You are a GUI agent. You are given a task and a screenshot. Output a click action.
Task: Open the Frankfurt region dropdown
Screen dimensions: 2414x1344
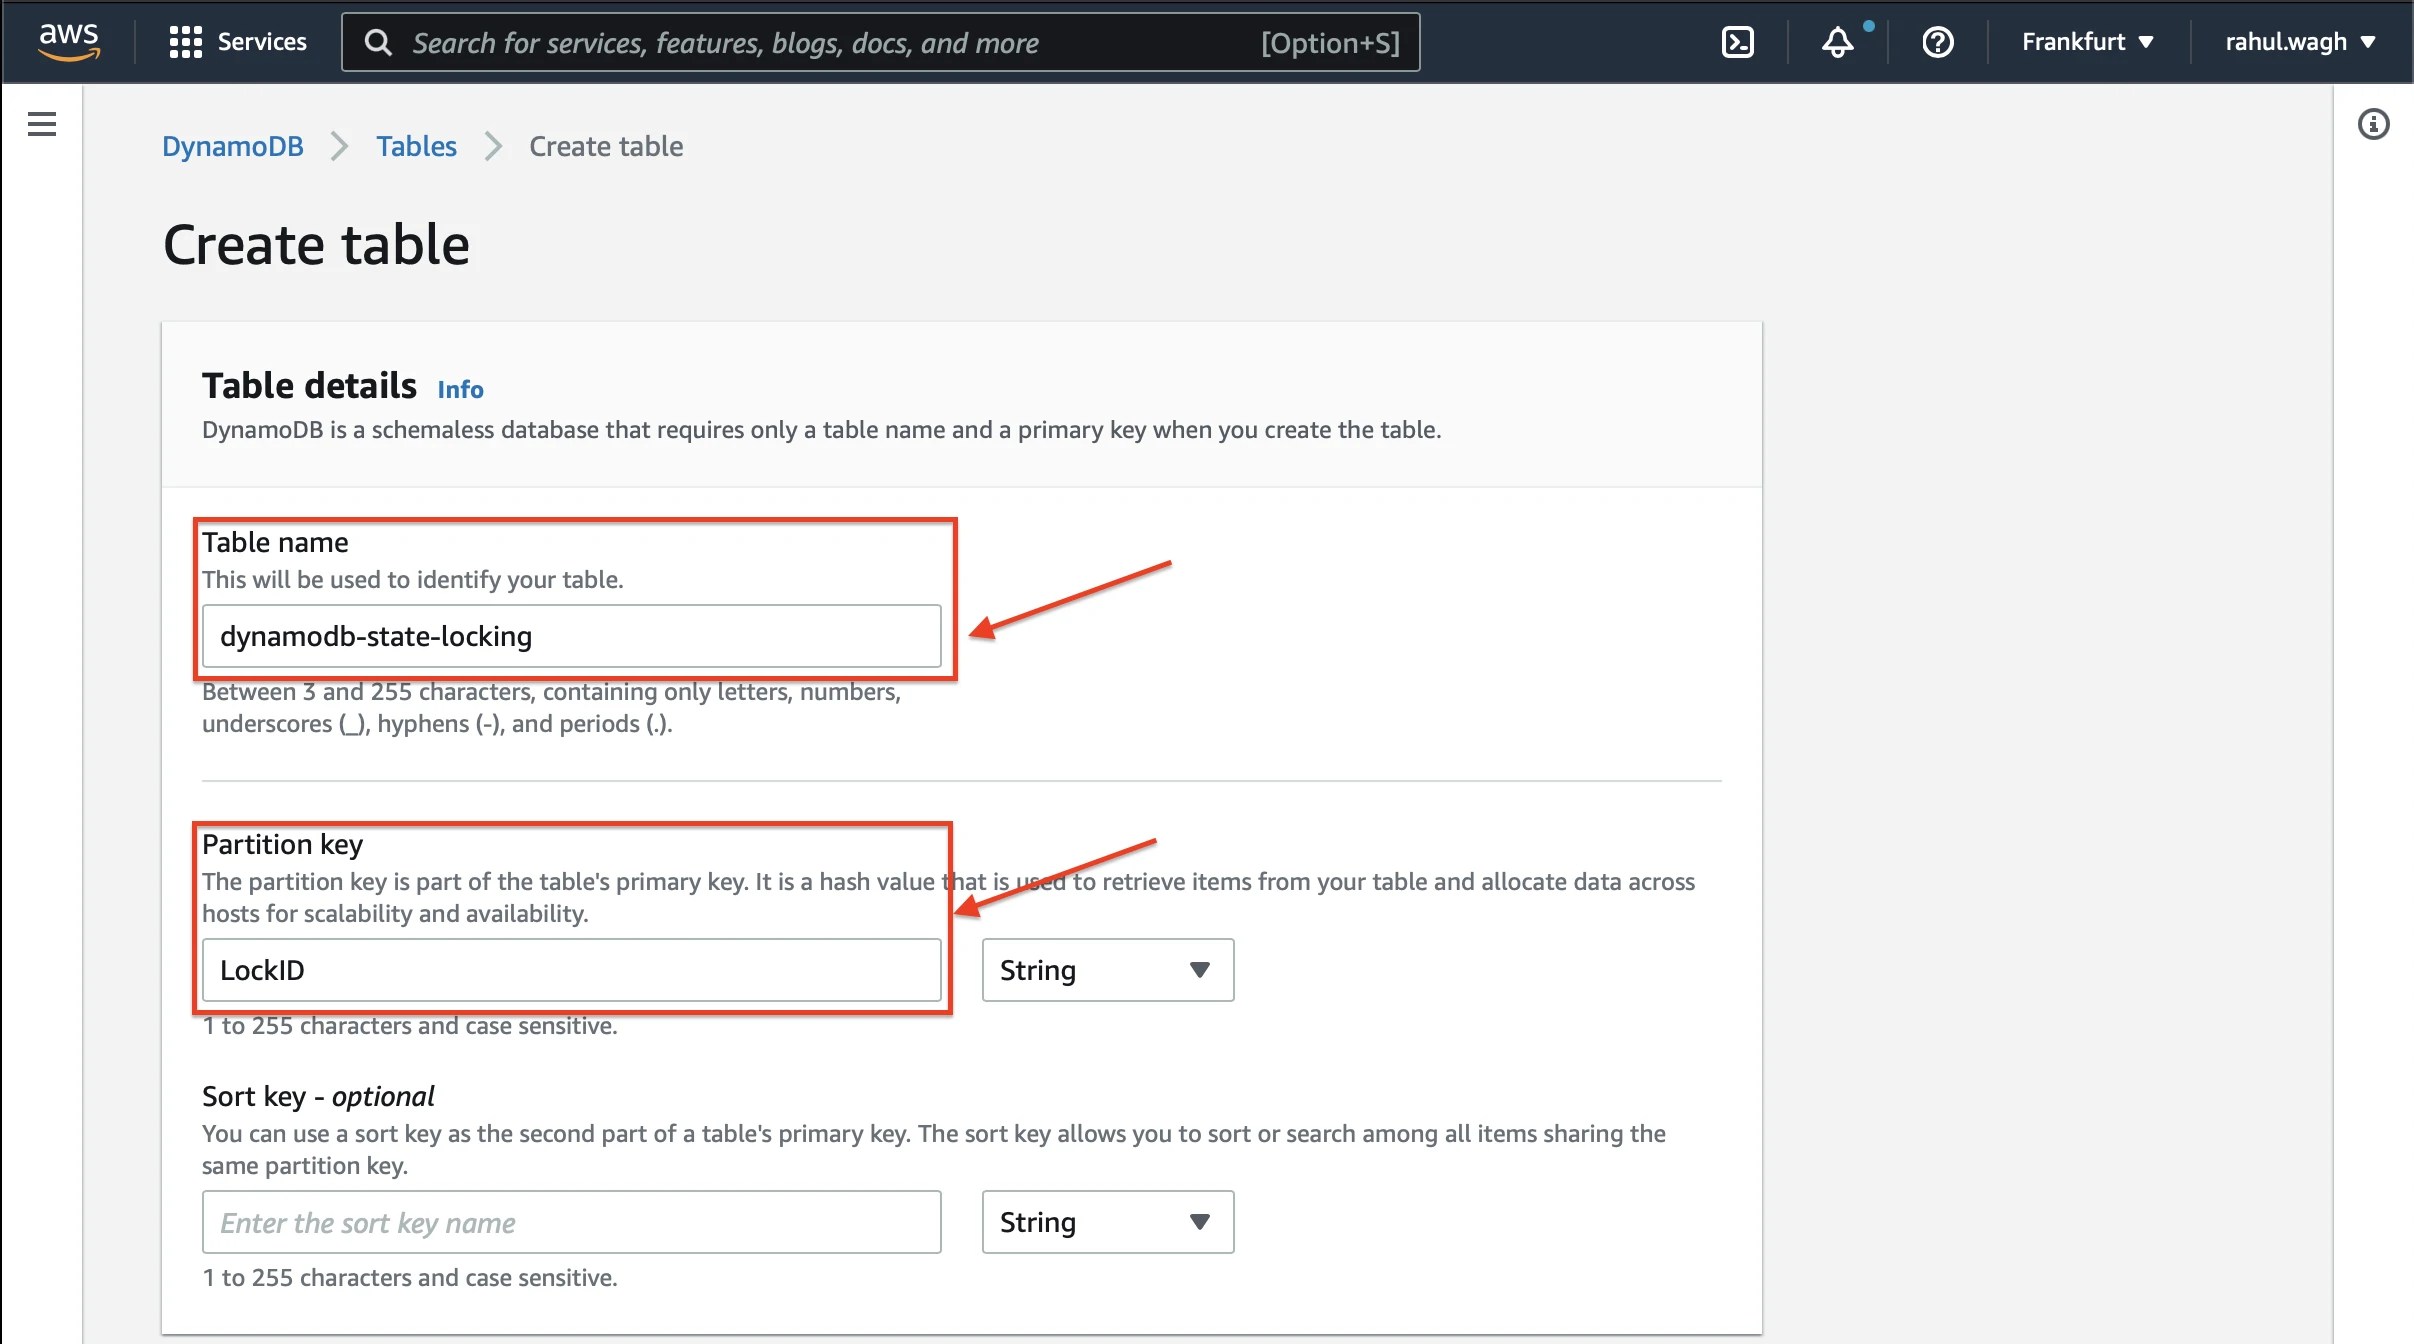click(x=2085, y=41)
